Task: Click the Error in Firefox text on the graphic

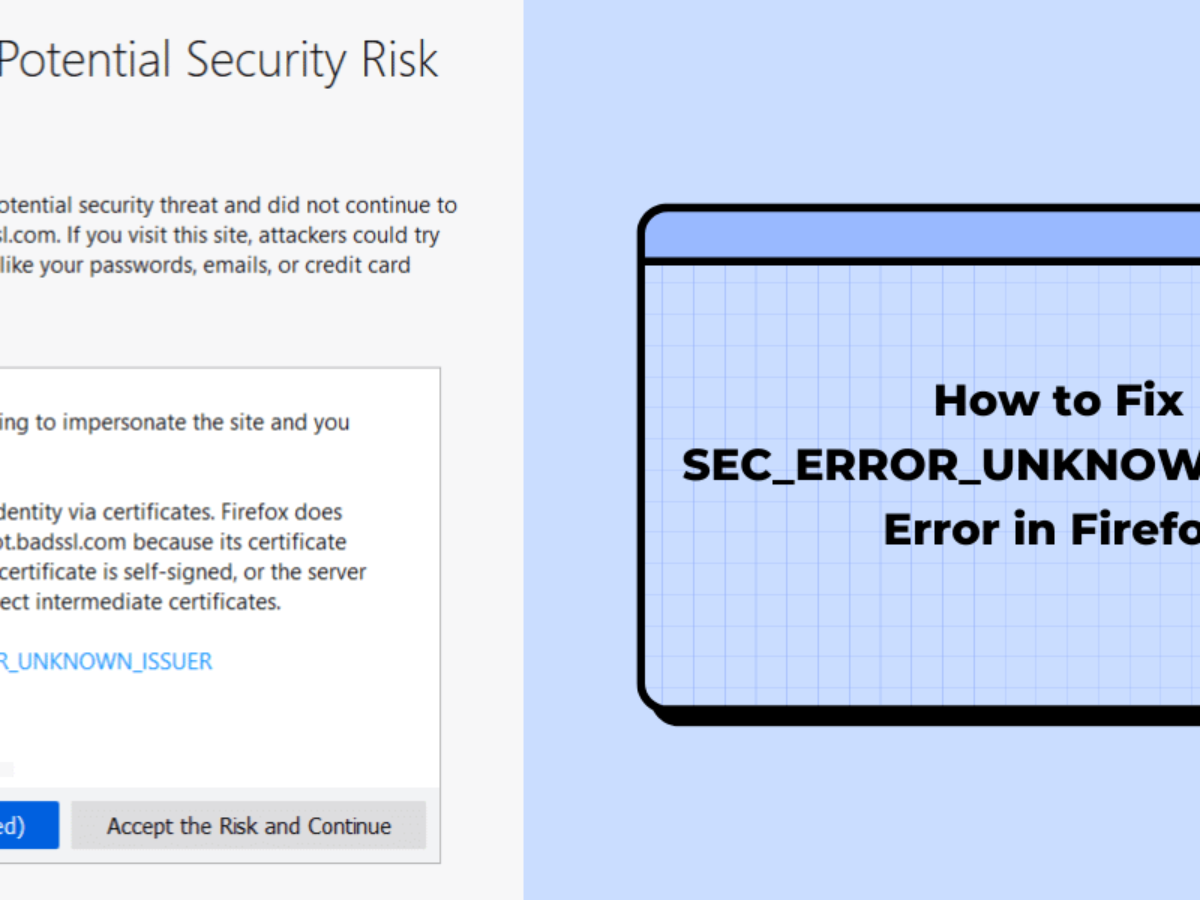Action: pyautogui.click(x=1038, y=529)
